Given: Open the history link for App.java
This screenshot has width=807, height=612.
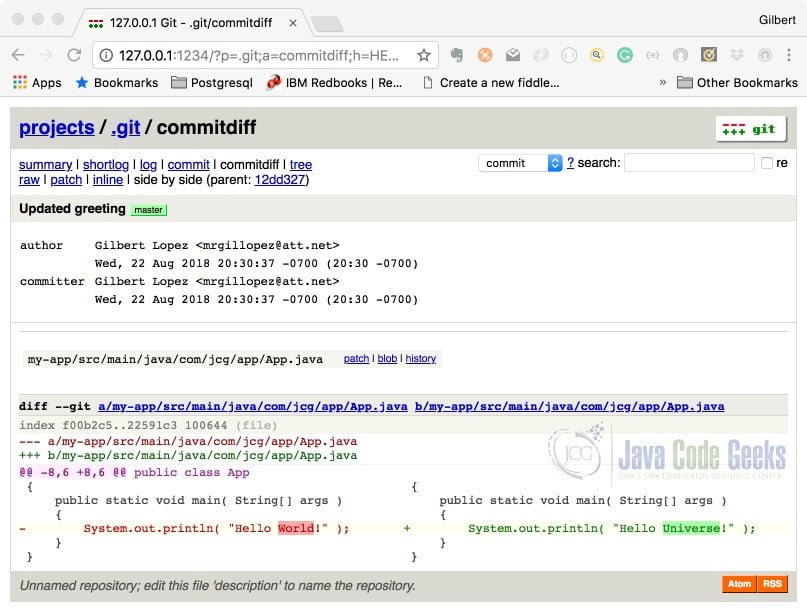Looking at the screenshot, I should click(x=420, y=358).
